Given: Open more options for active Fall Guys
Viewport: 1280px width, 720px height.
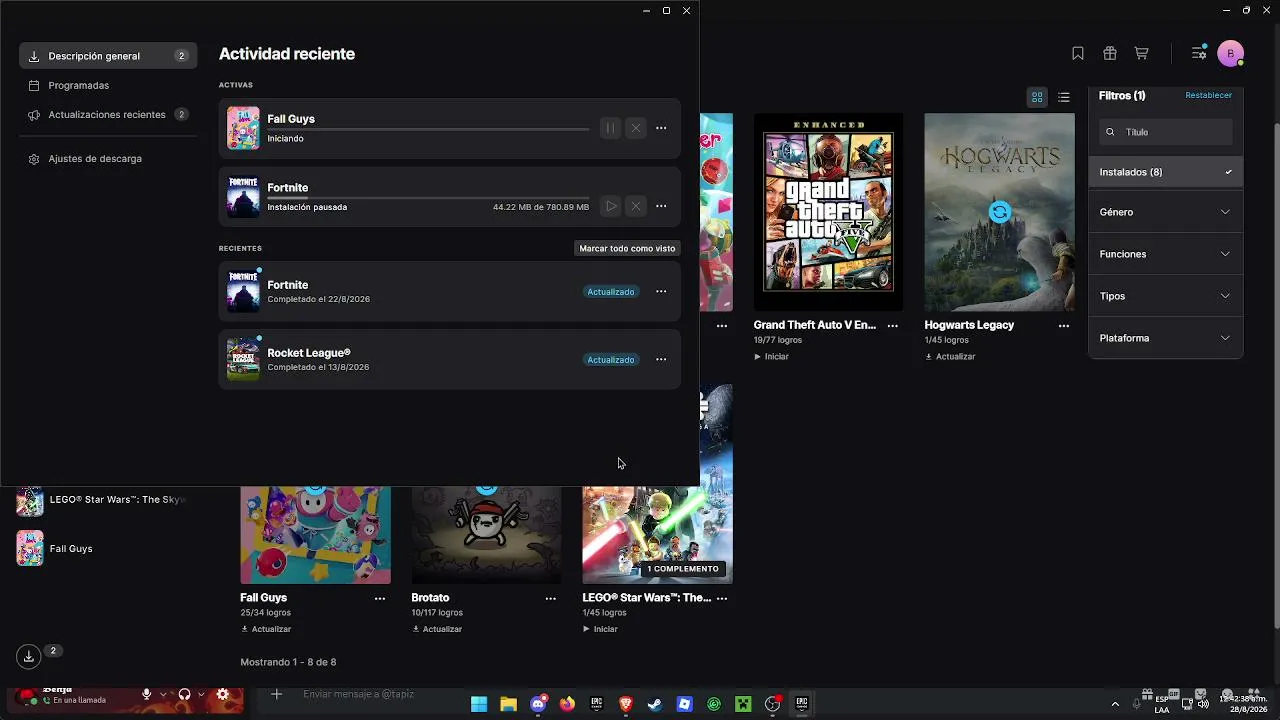Looking at the screenshot, I should (661, 128).
